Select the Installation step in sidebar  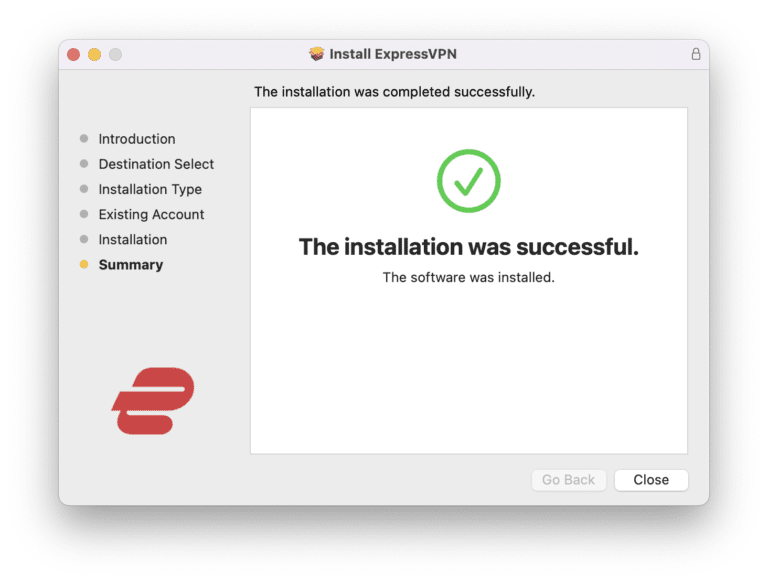click(x=133, y=240)
